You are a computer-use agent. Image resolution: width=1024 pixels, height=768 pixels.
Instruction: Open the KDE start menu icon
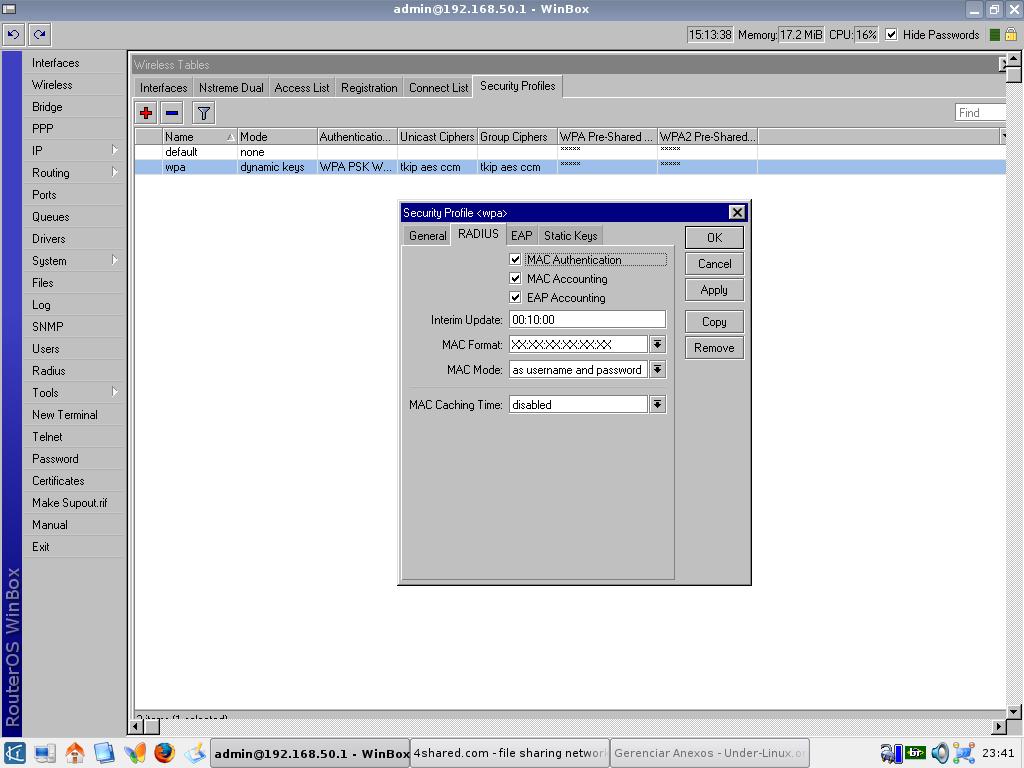point(14,753)
